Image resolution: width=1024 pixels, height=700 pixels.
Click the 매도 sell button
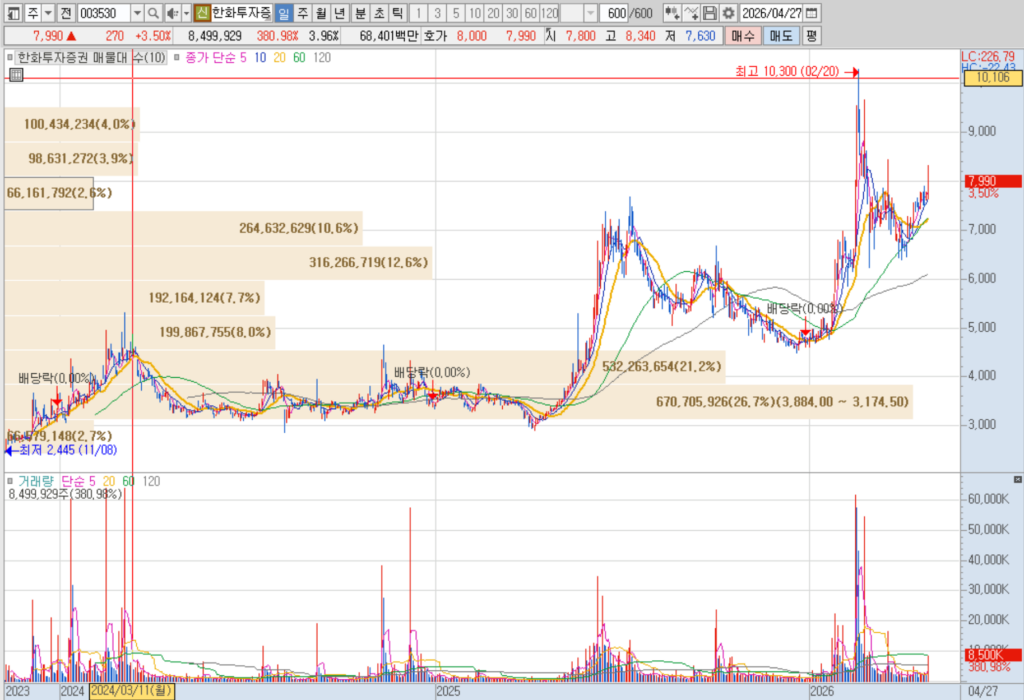pos(780,36)
